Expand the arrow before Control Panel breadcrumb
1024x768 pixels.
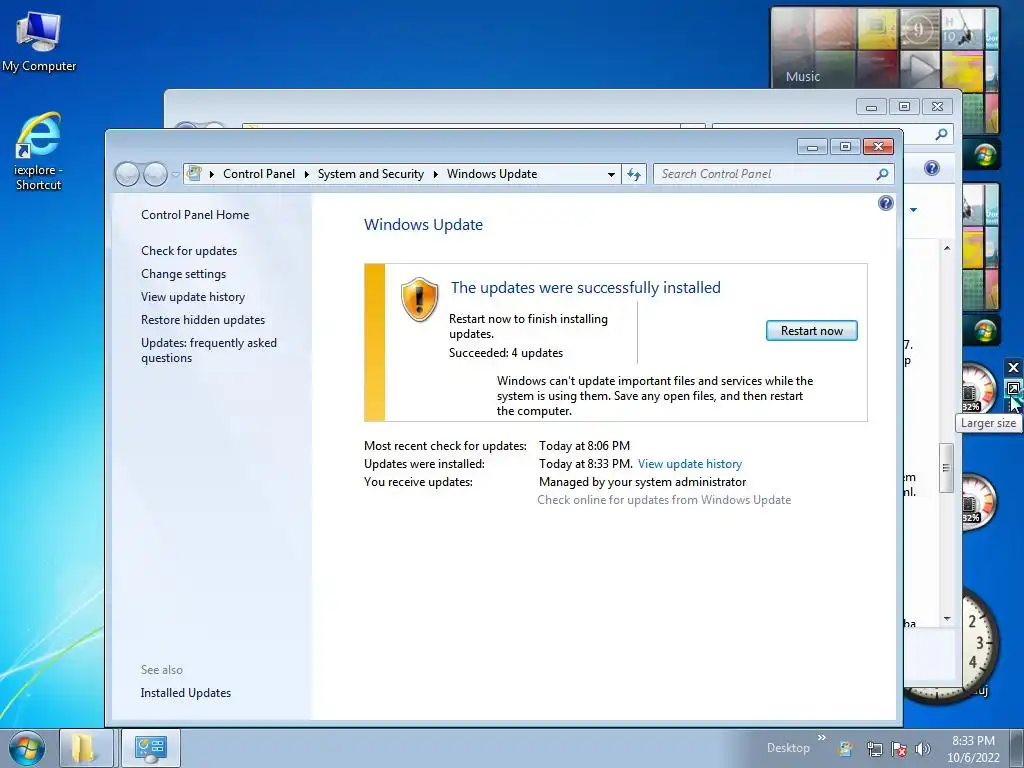click(212, 174)
